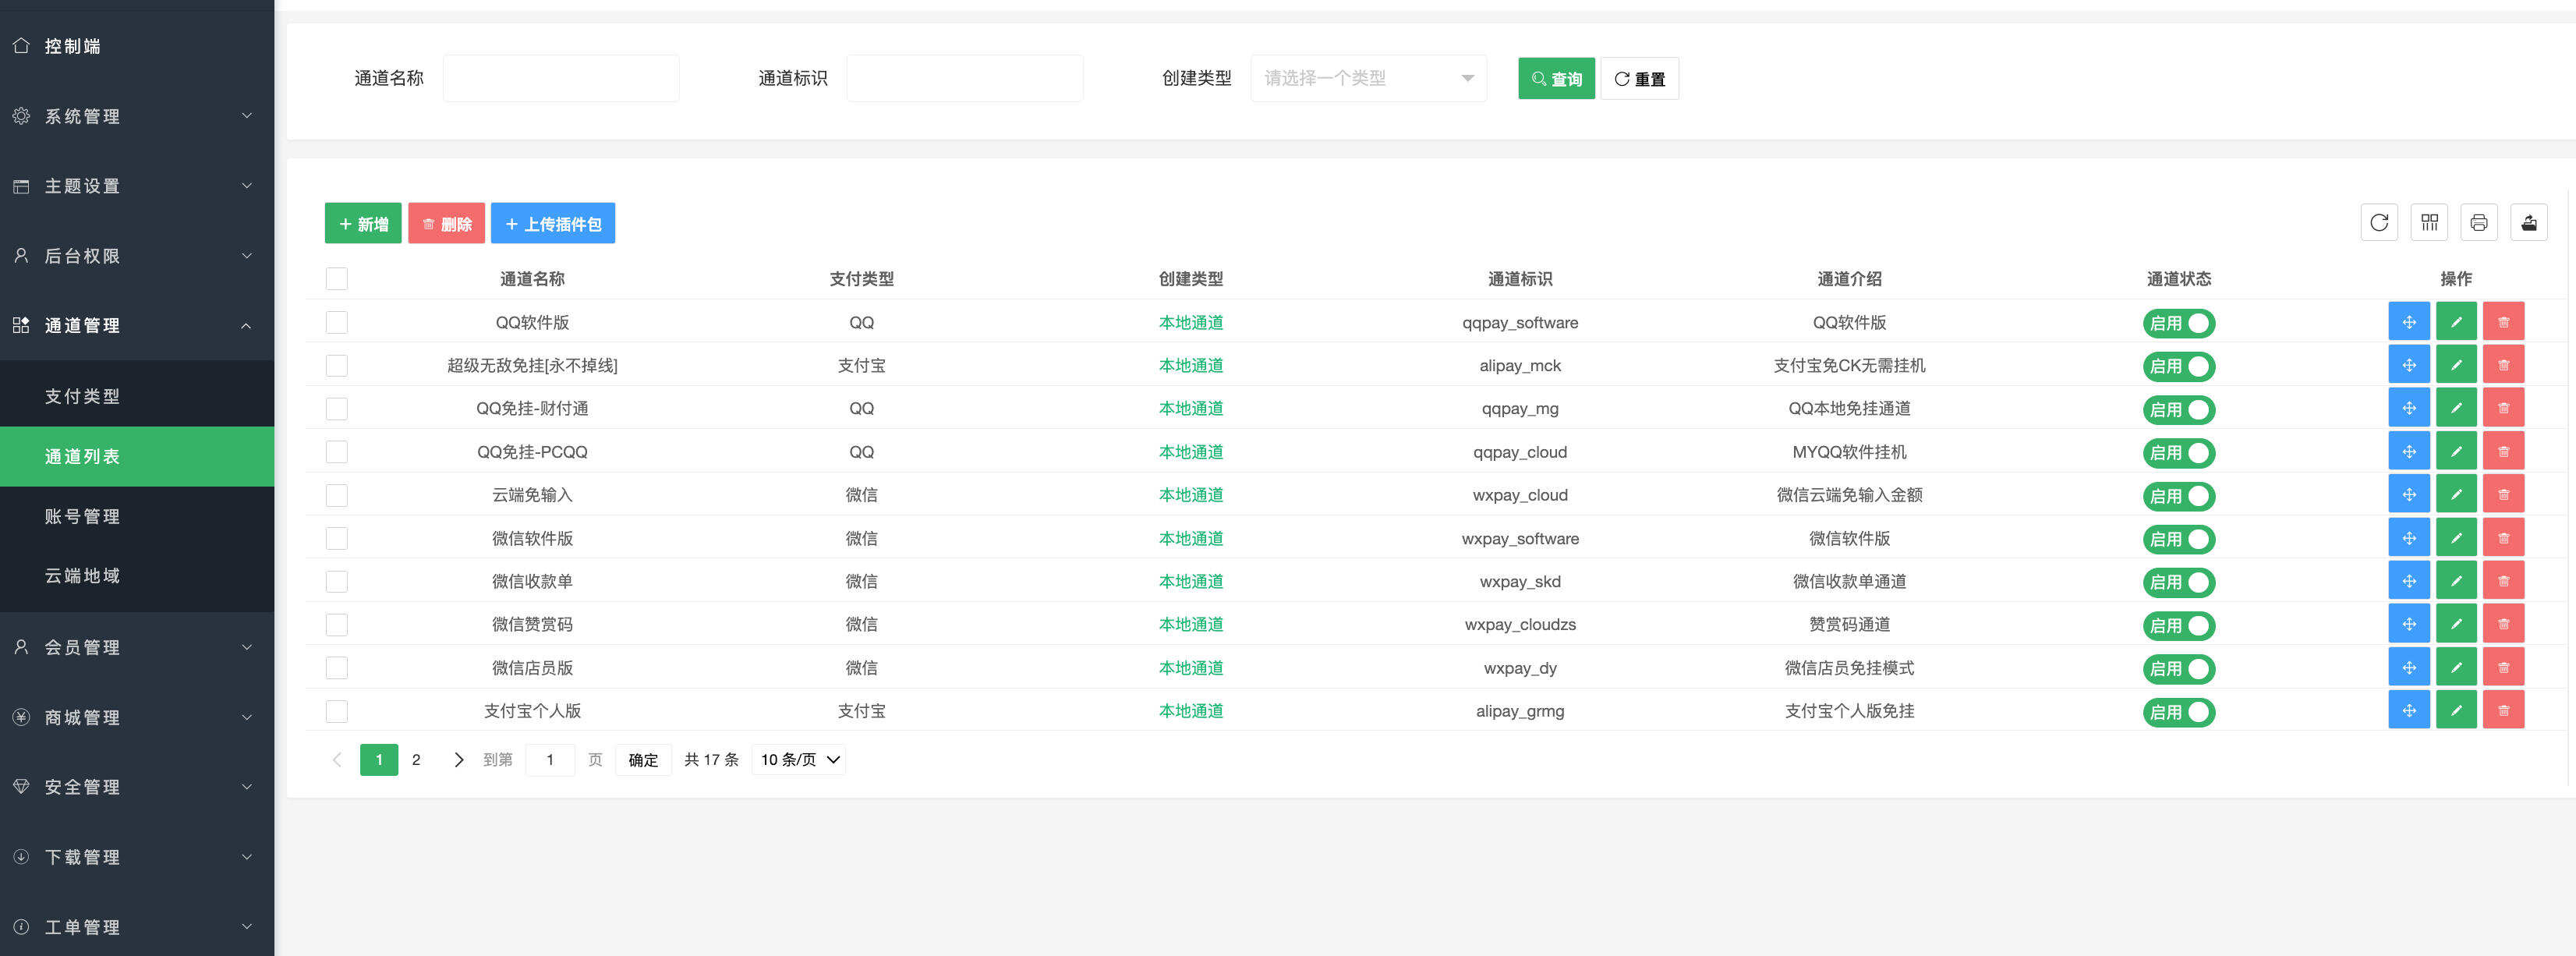Disable the 启用 toggle for 微信赞赏码

coord(2179,625)
